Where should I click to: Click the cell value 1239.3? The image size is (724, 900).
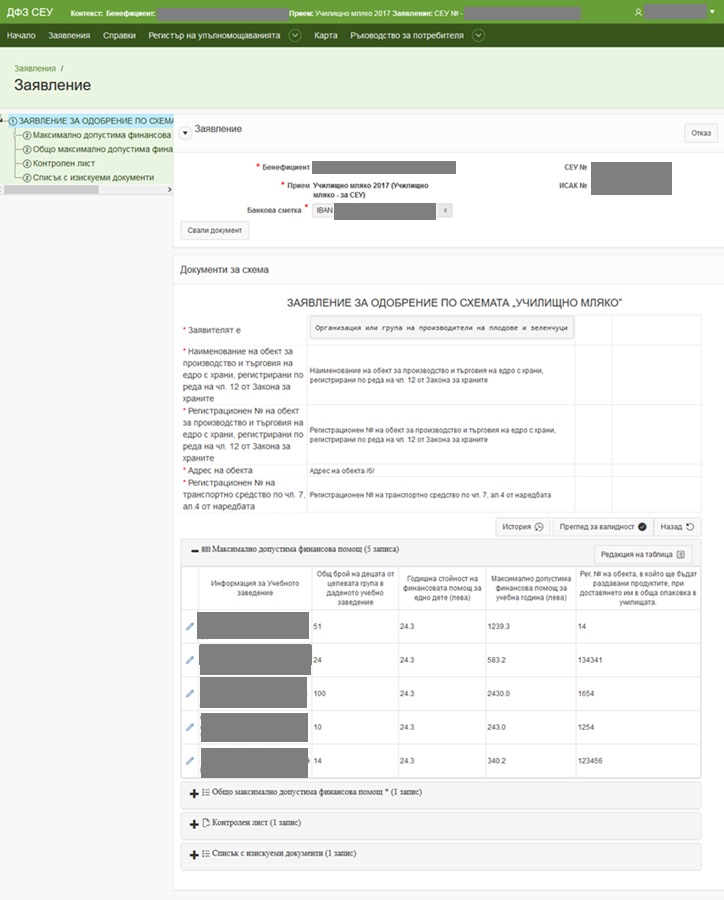[x=498, y=626]
